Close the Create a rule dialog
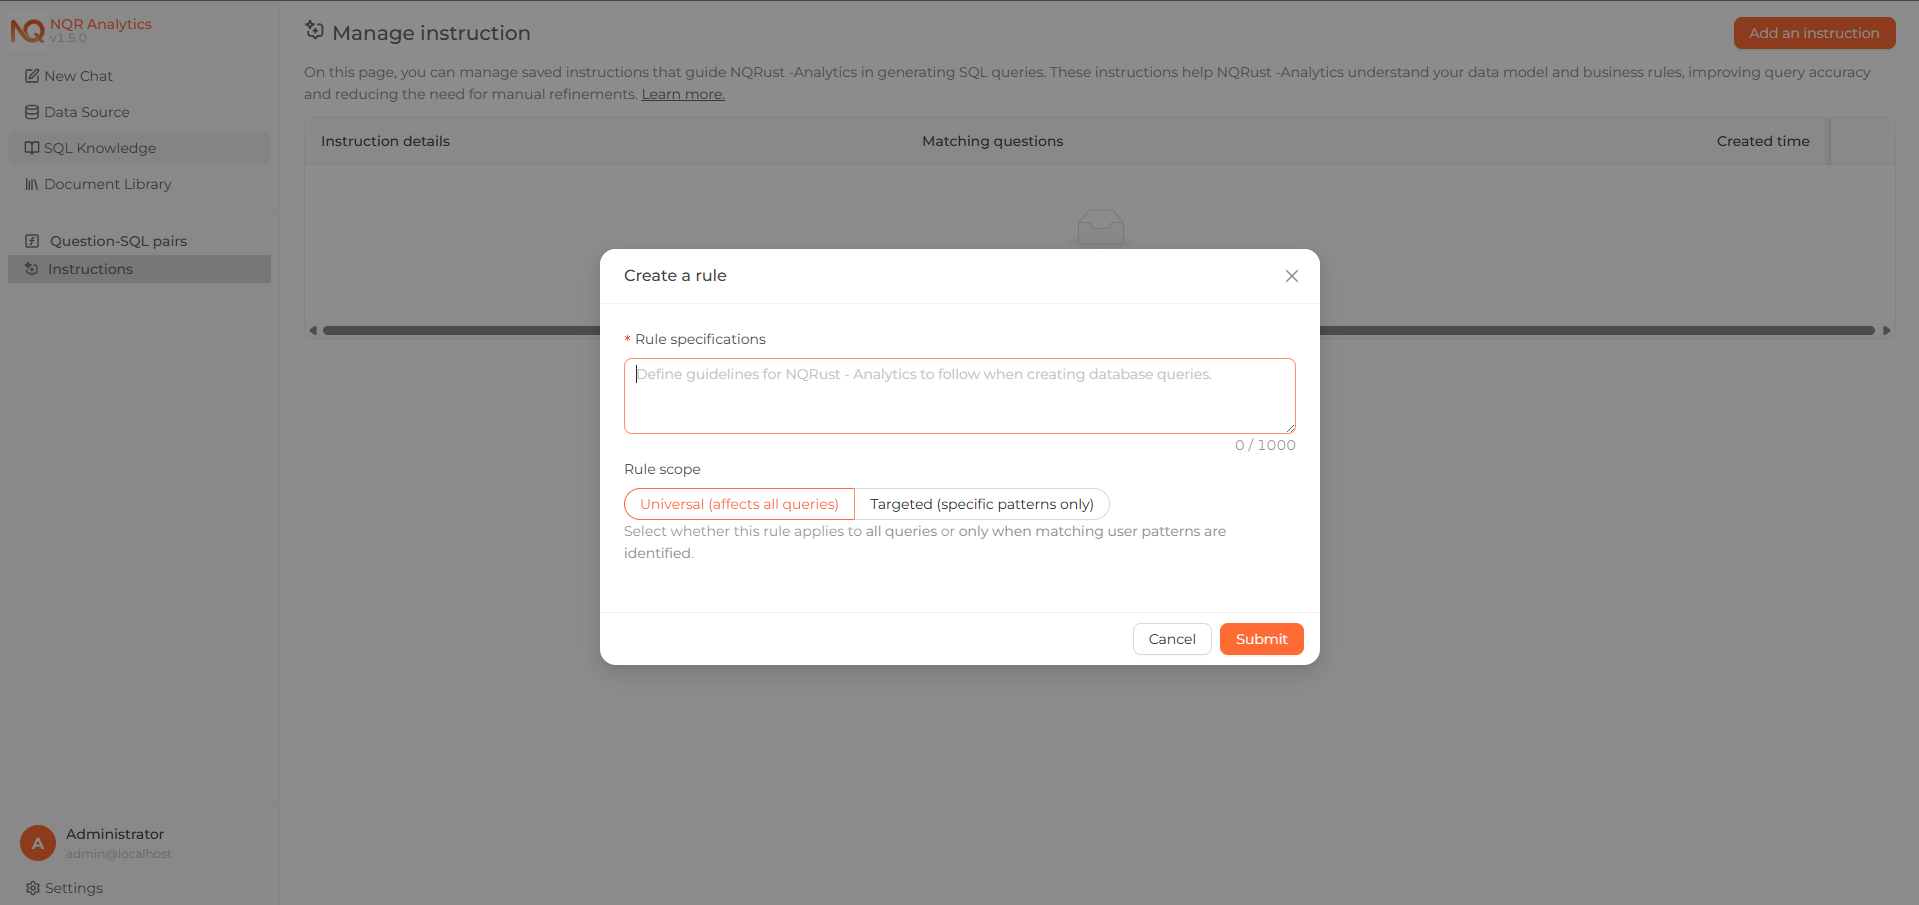 pos(1292,276)
